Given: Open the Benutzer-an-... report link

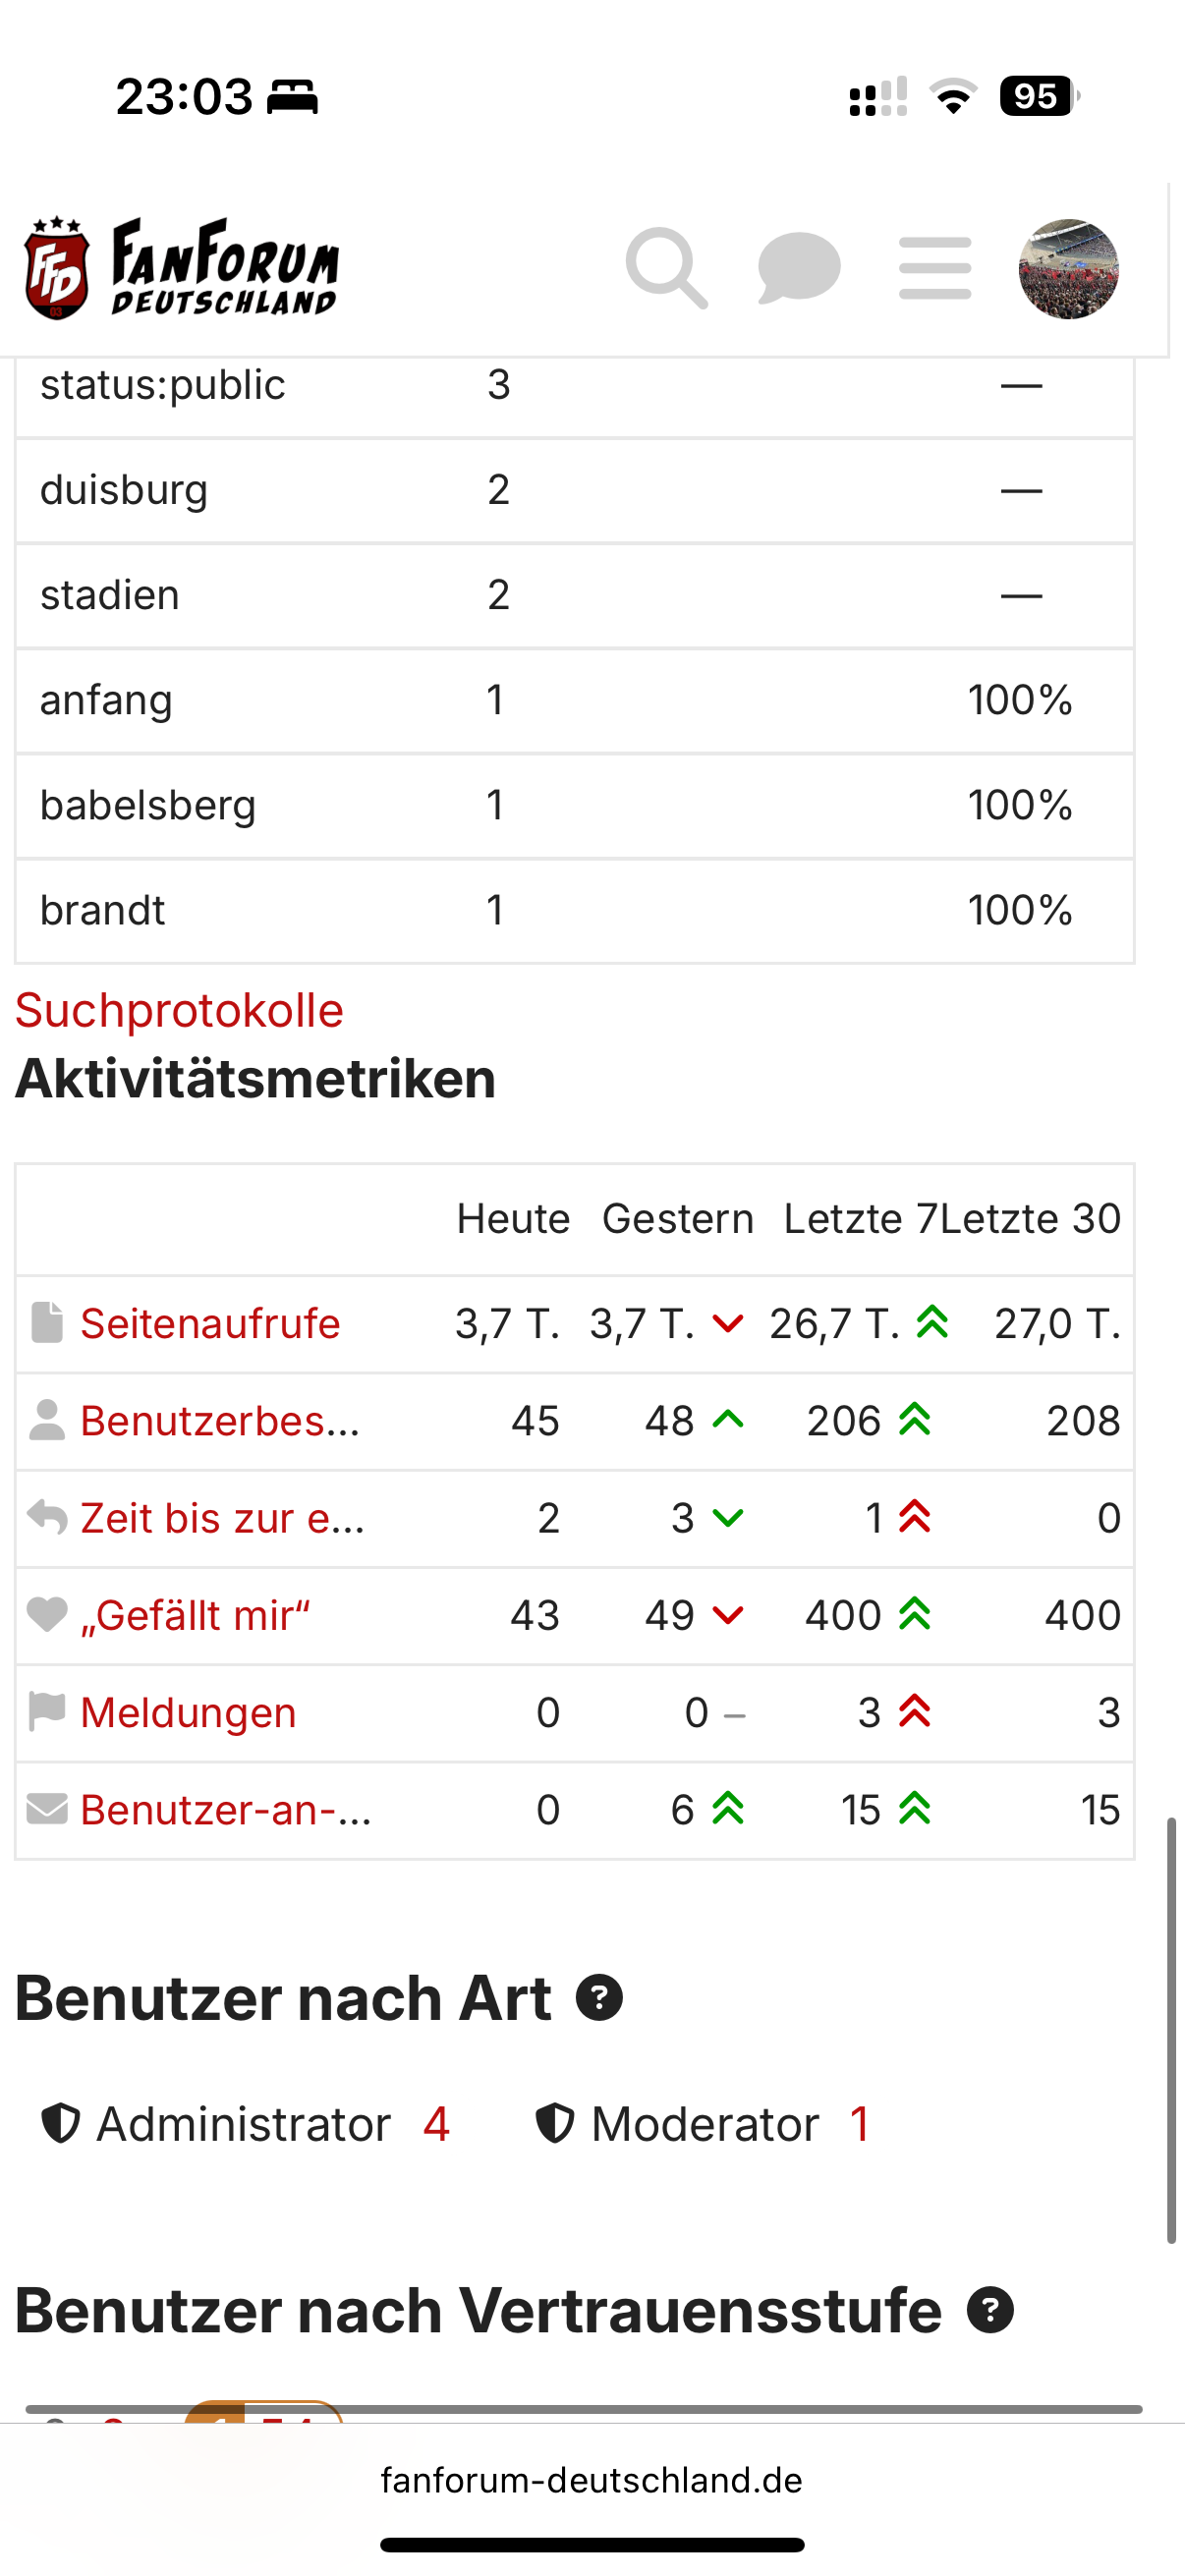Looking at the screenshot, I should pyautogui.click(x=226, y=1809).
